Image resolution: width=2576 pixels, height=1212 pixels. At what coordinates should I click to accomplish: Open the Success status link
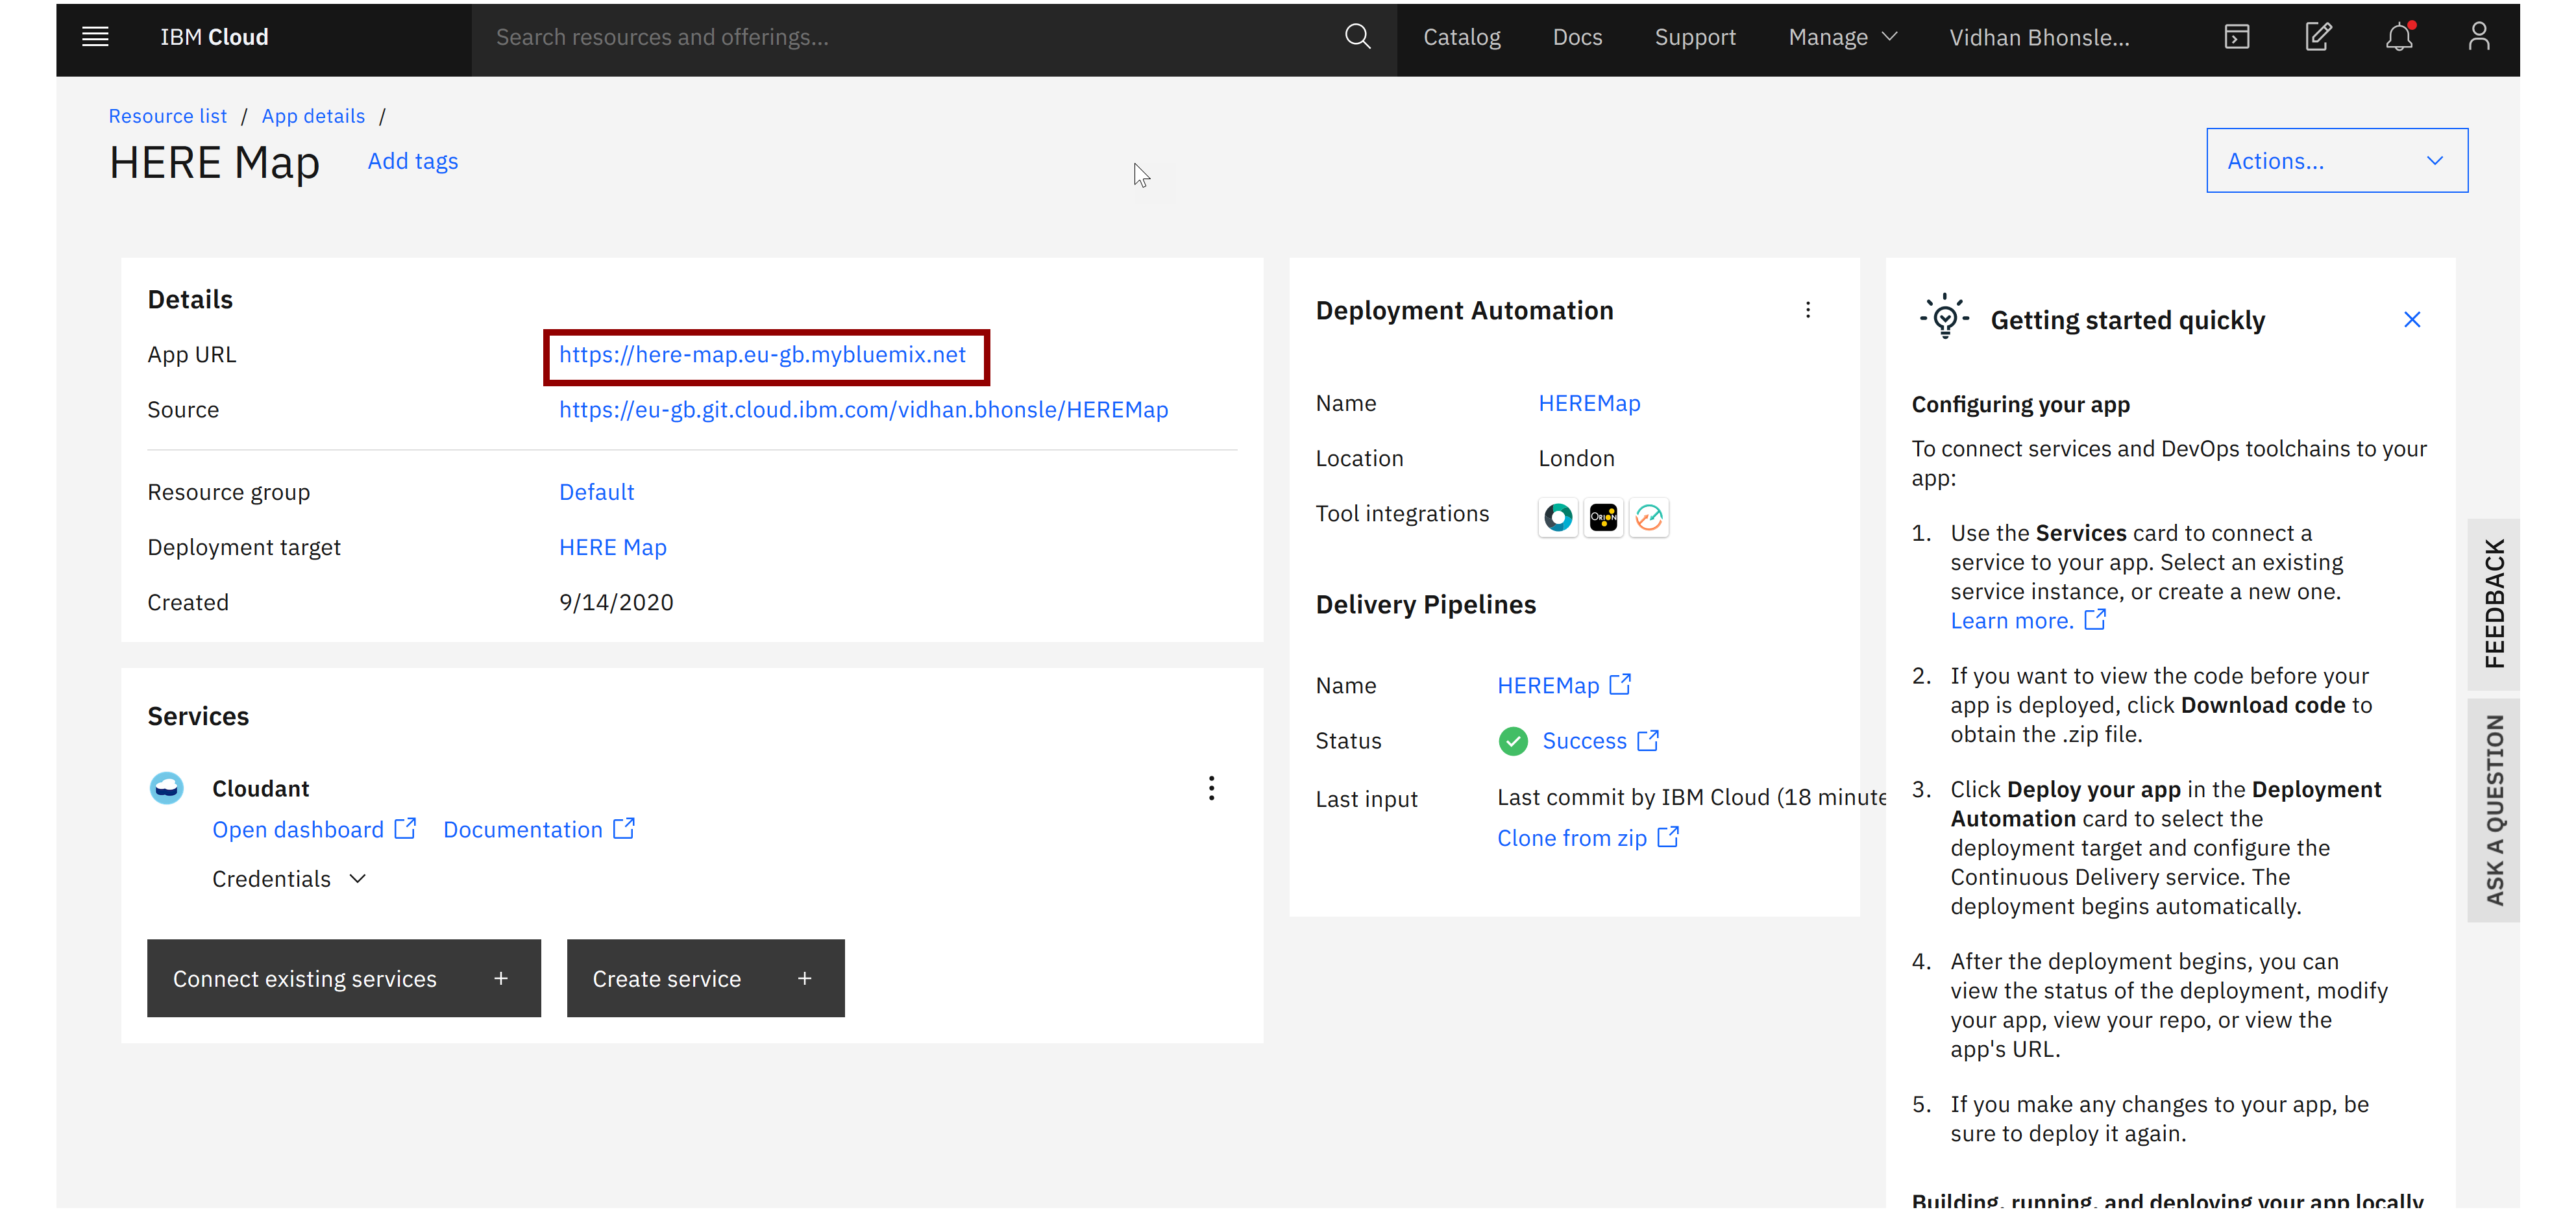point(1584,741)
